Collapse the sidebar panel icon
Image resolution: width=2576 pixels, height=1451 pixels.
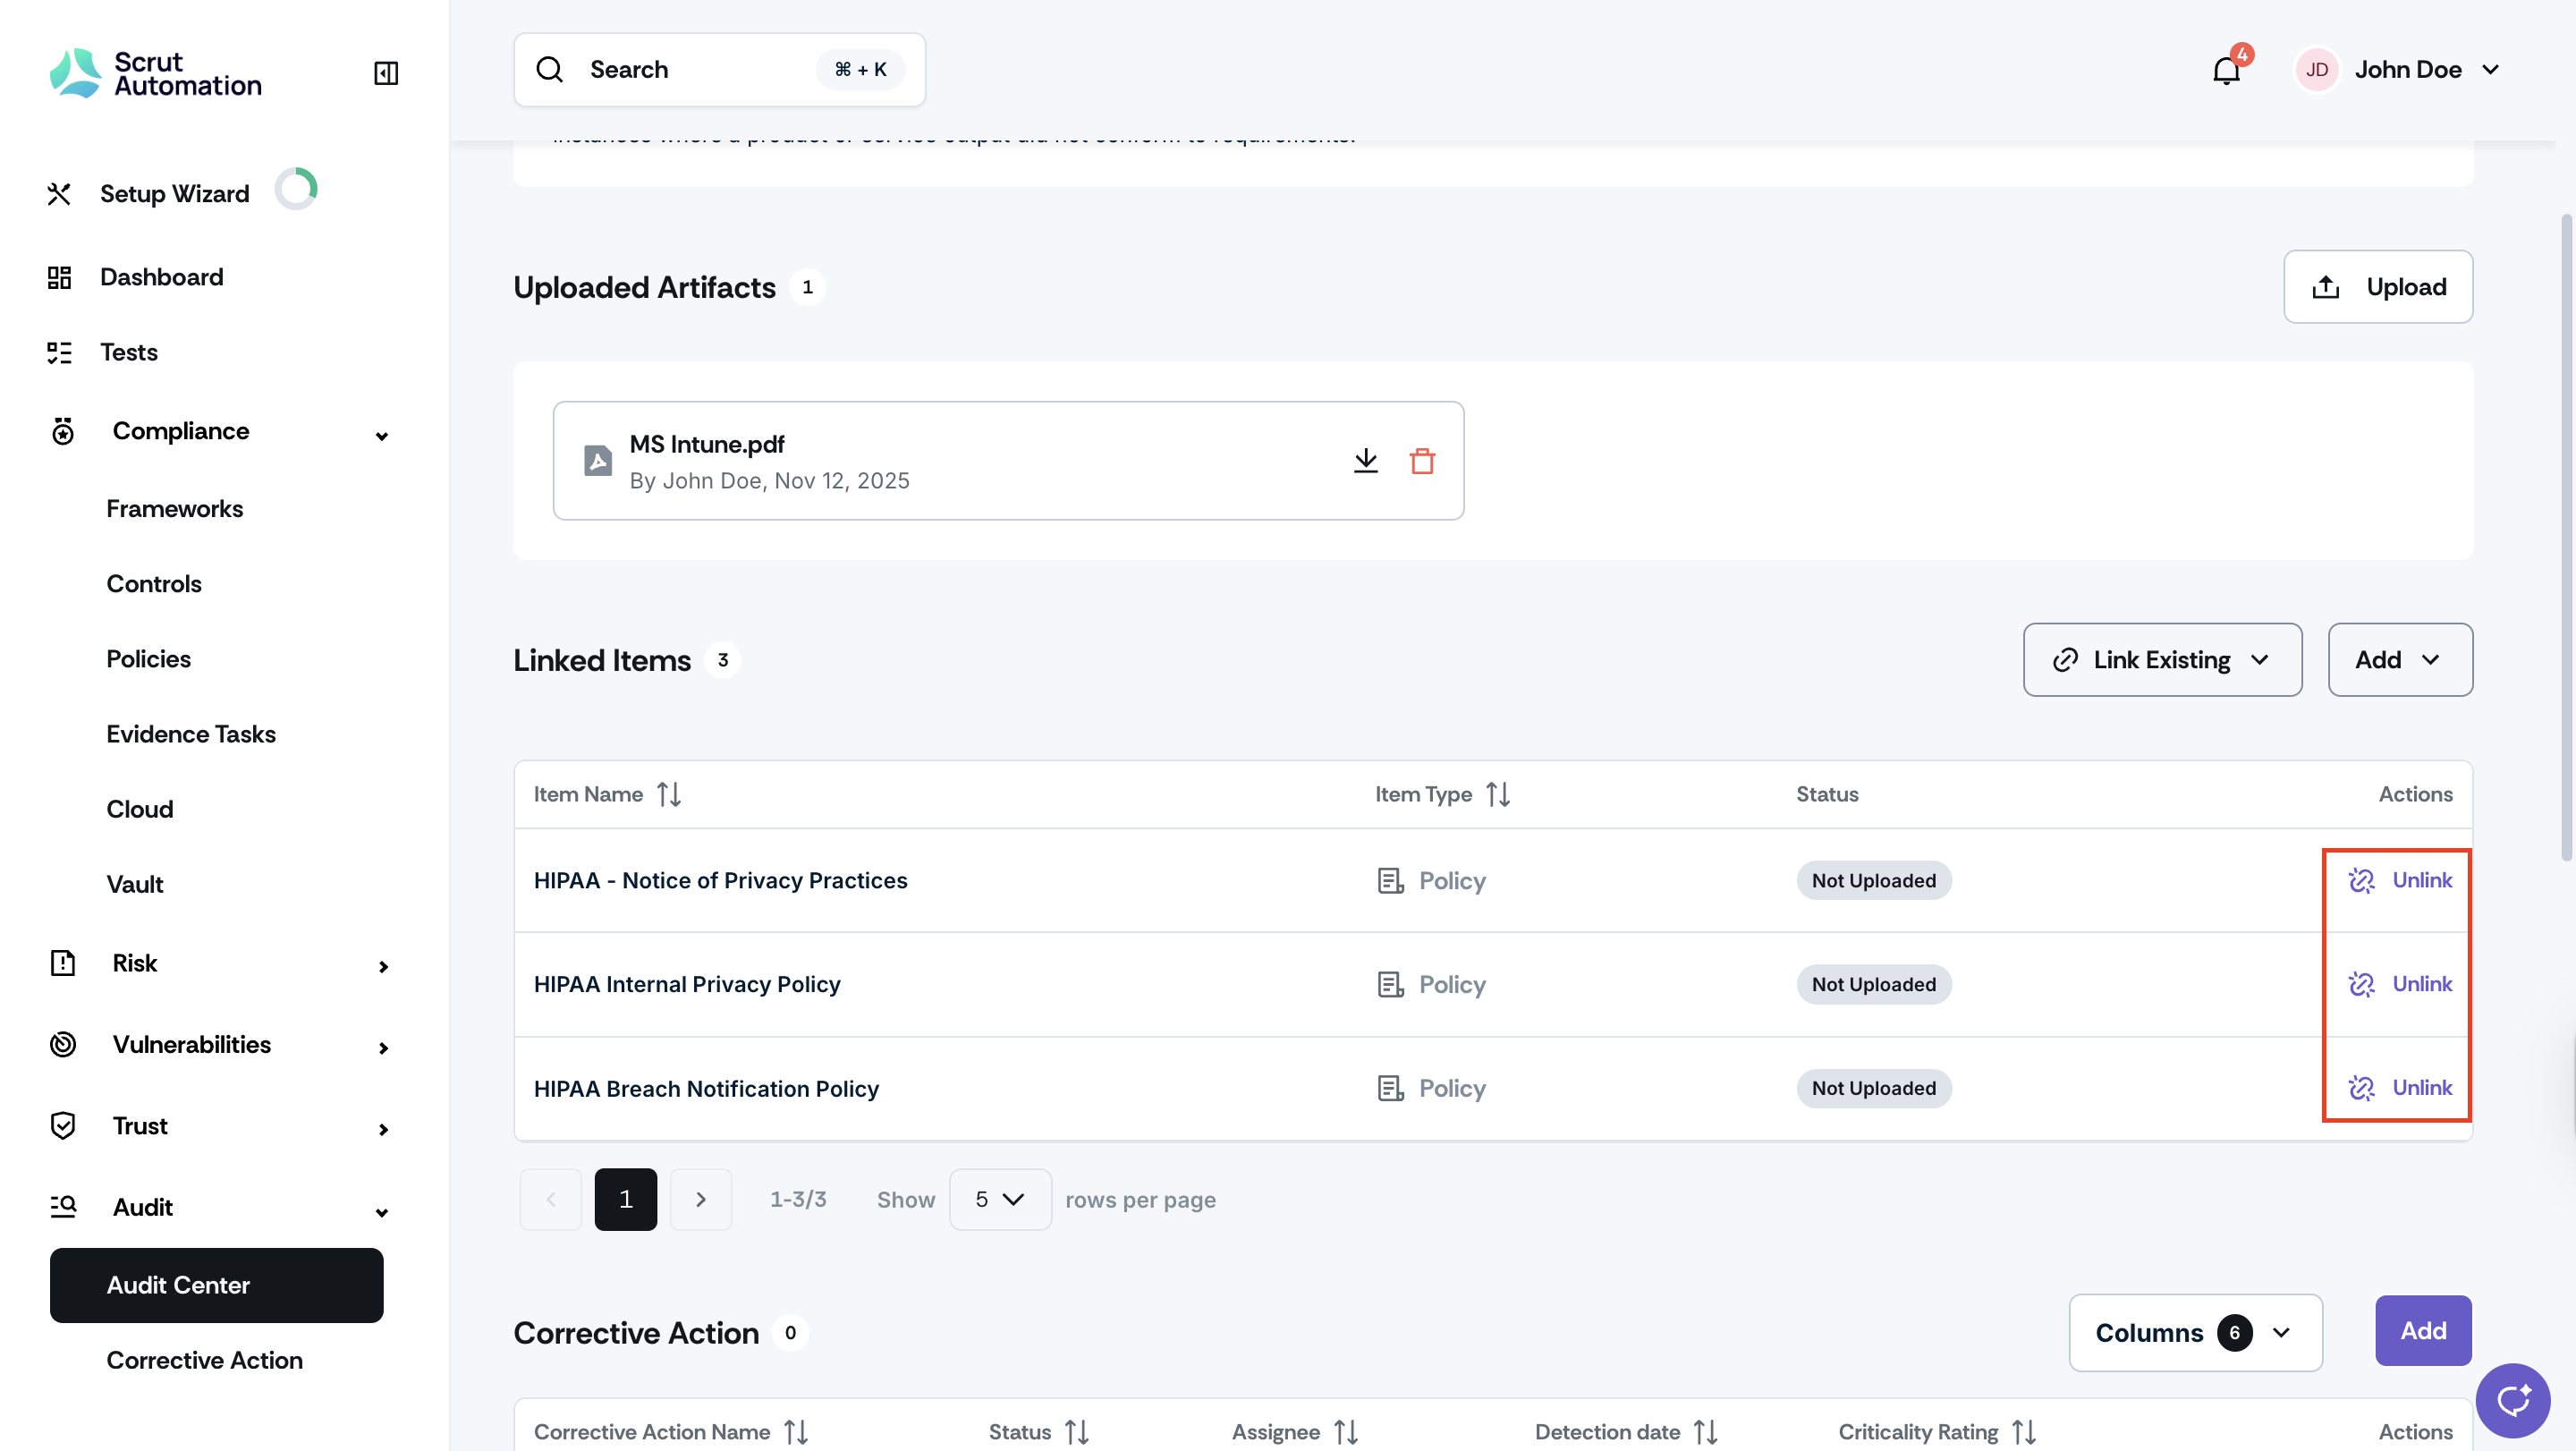pos(386,72)
